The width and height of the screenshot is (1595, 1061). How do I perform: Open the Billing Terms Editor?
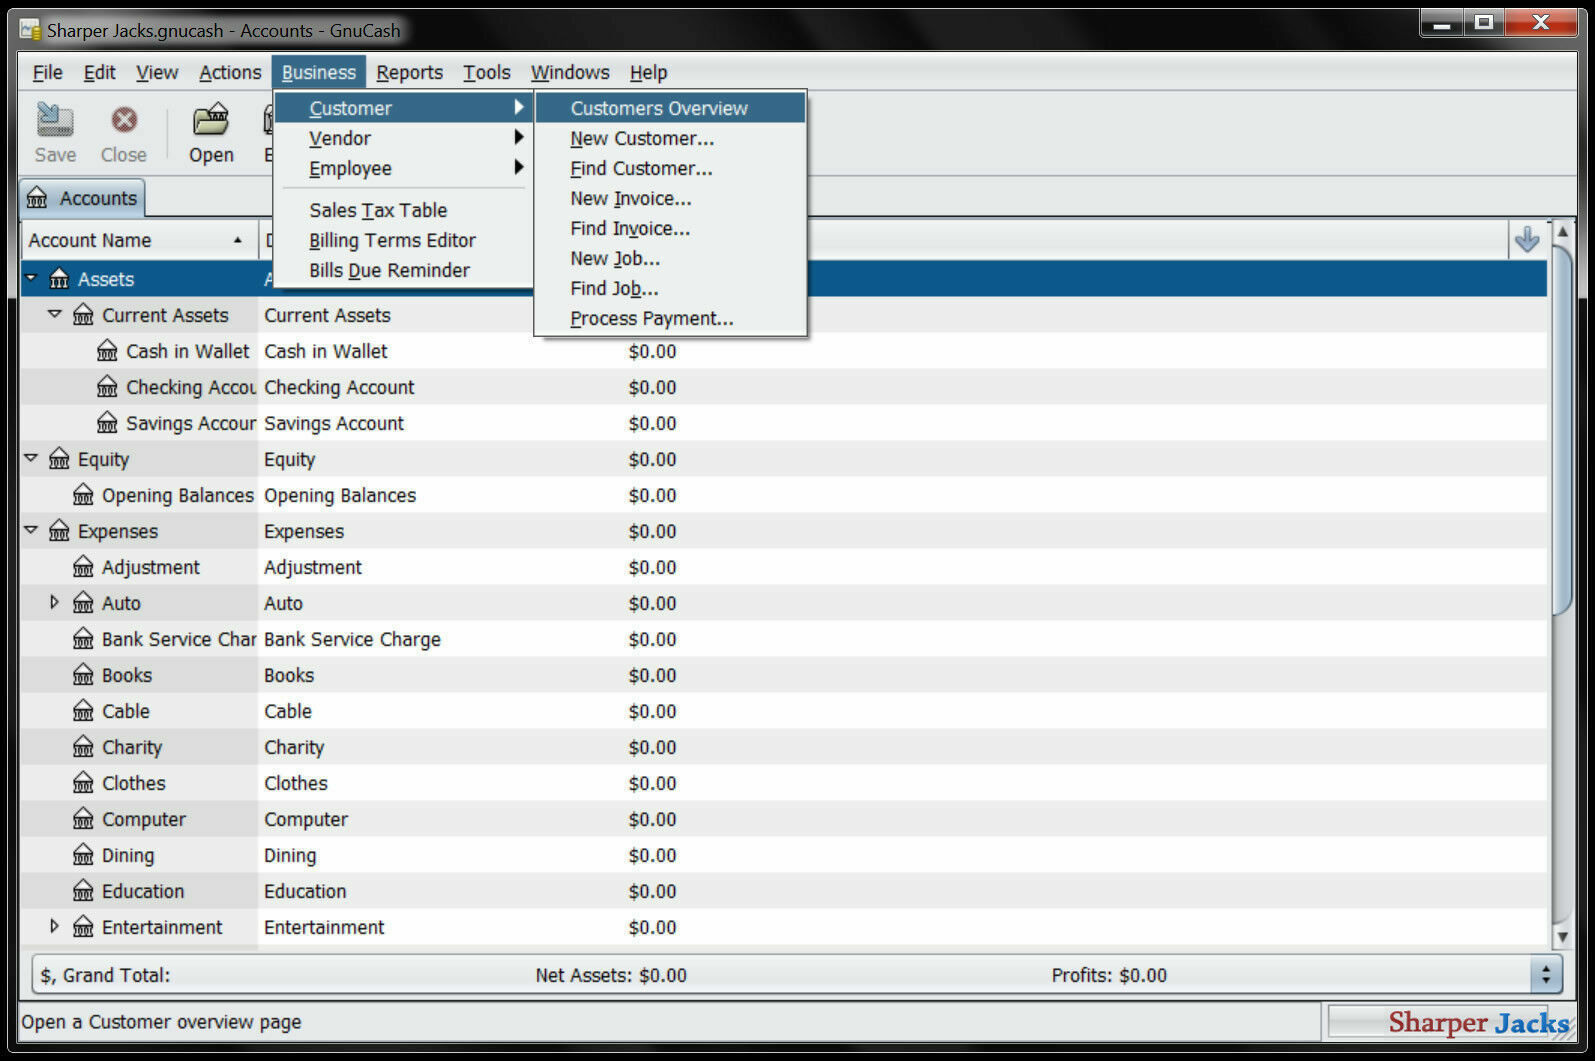coord(403,240)
